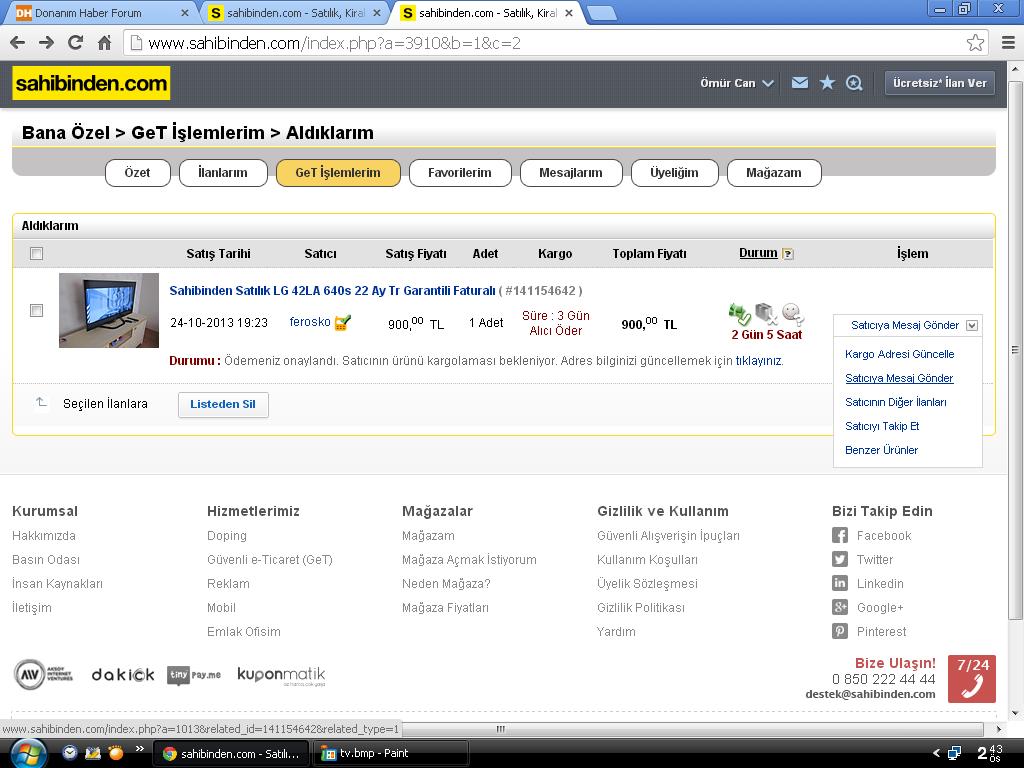Show hidden taskbar icons arrow

click(936, 753)
